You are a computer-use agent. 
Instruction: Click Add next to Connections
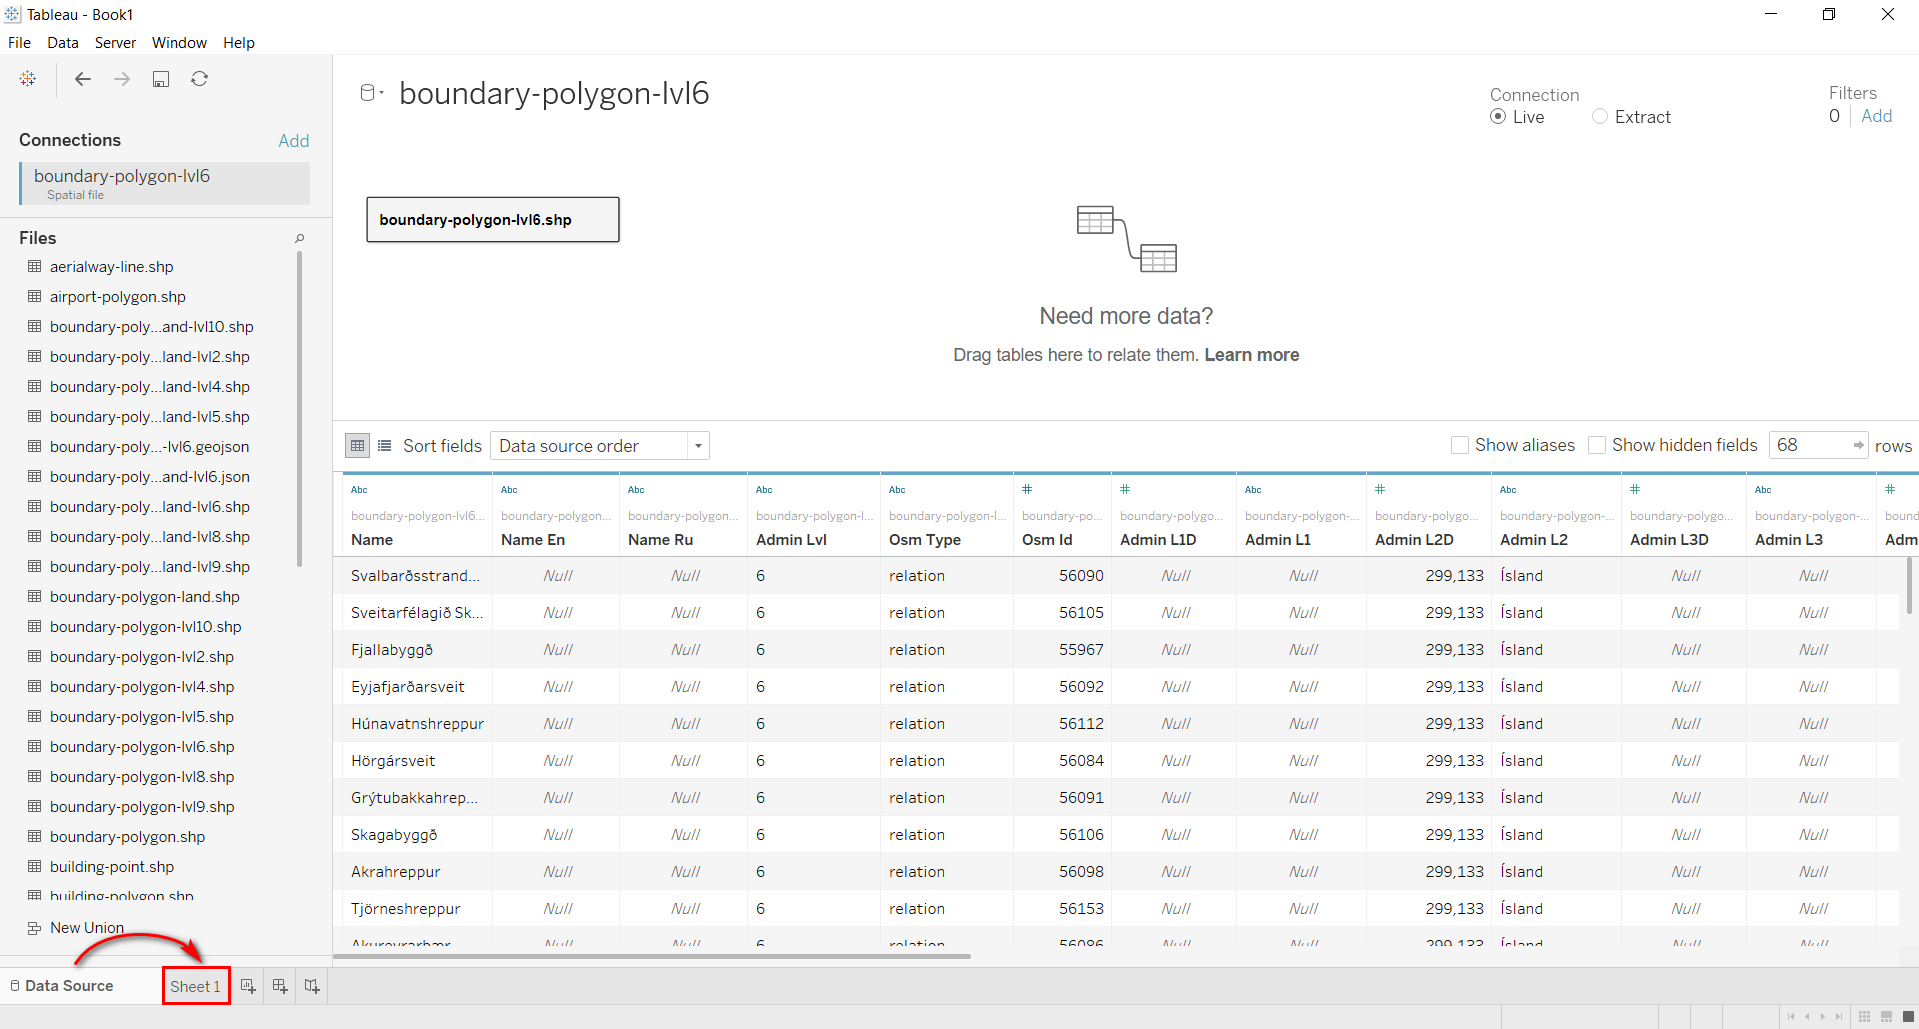294,141
